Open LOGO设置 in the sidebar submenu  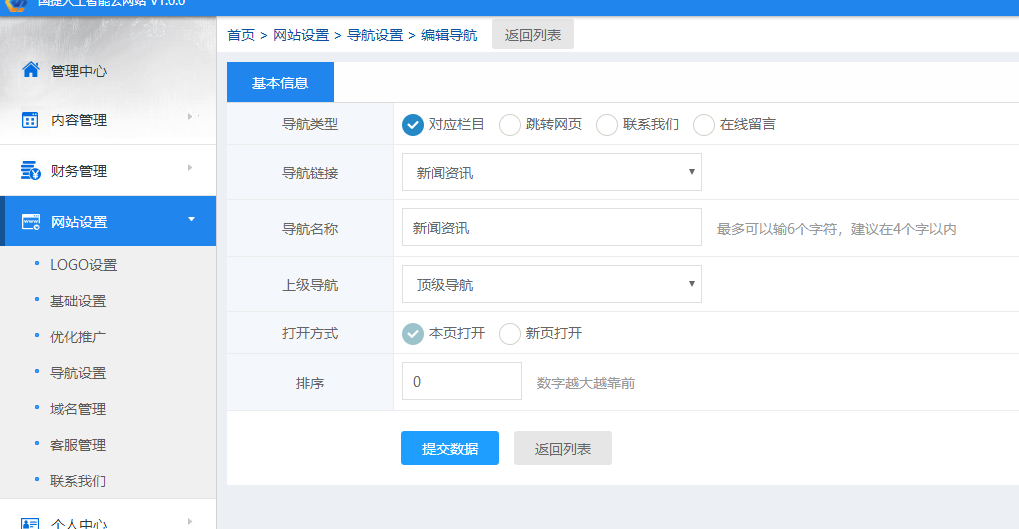[x=83, y=265]
